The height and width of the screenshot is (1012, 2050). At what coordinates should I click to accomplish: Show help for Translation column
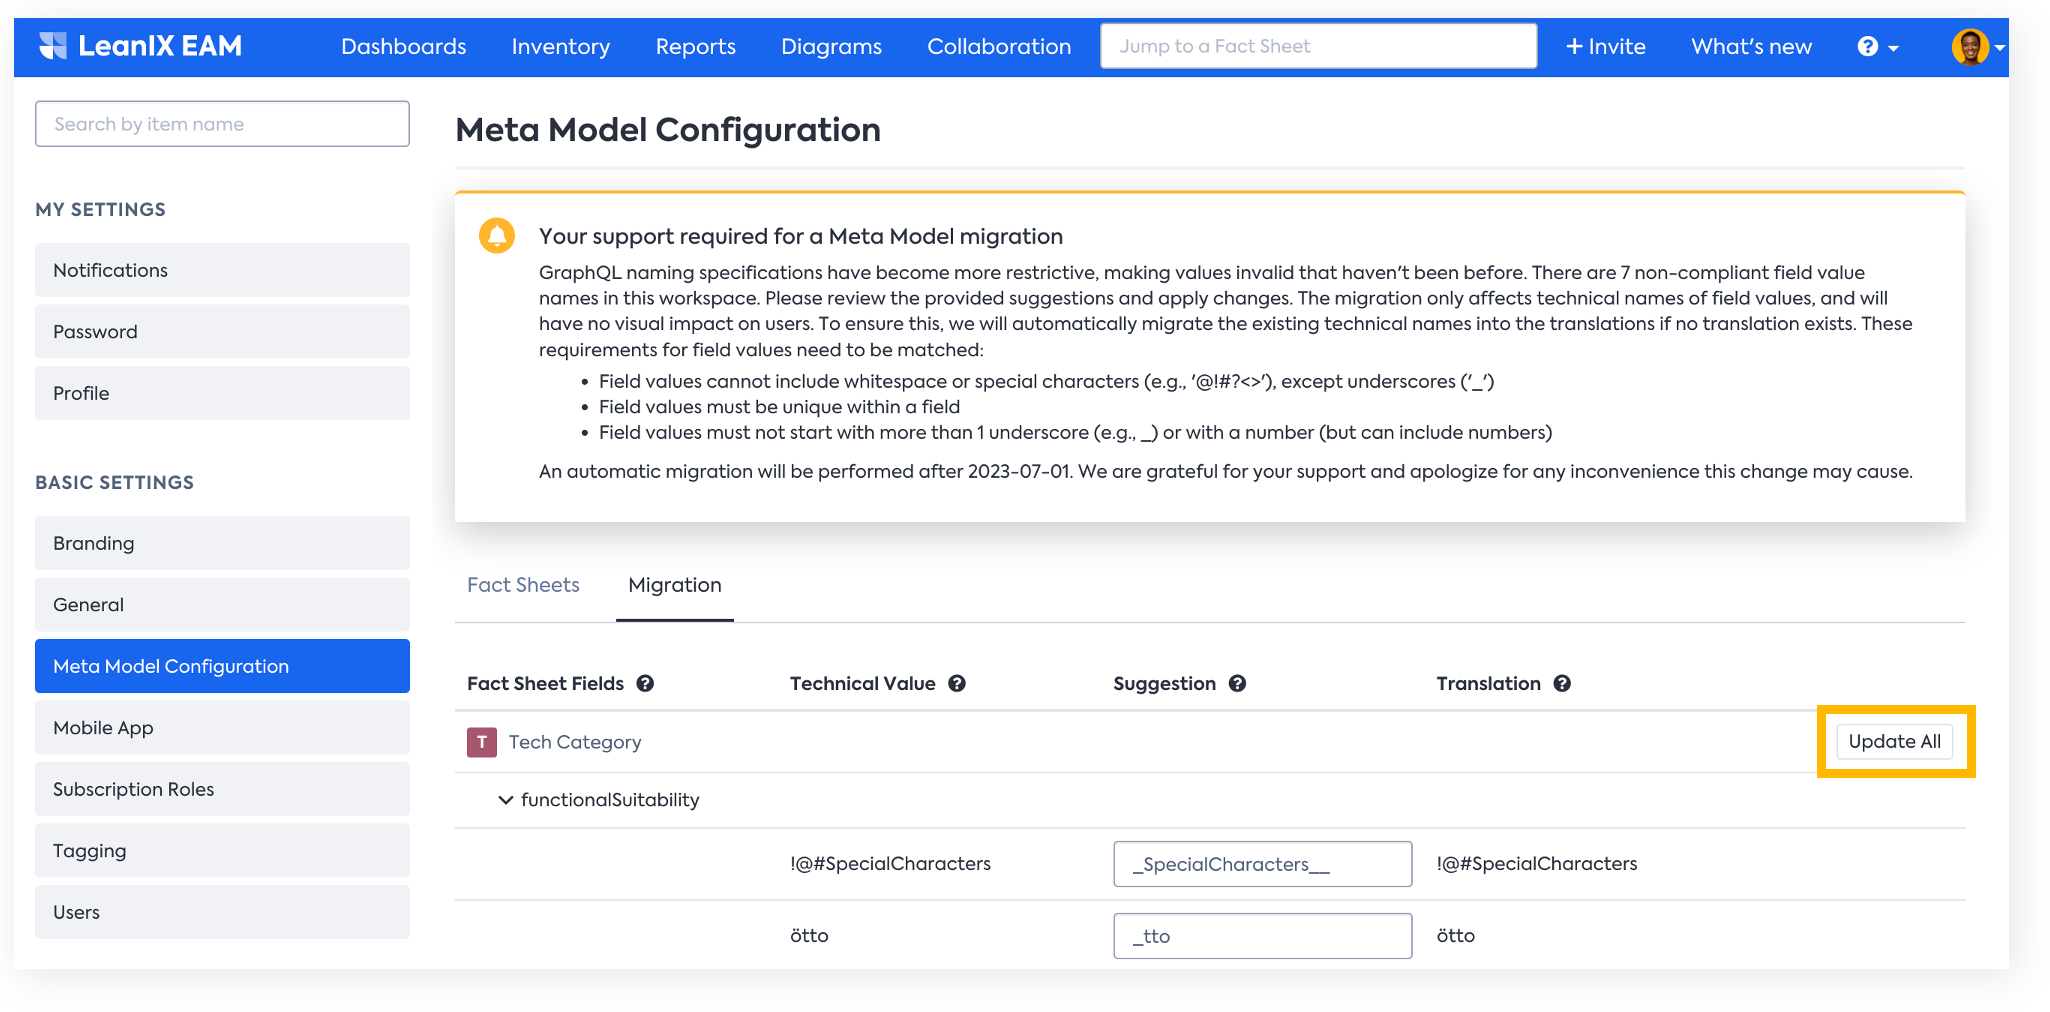click(x=1562, y=684)
